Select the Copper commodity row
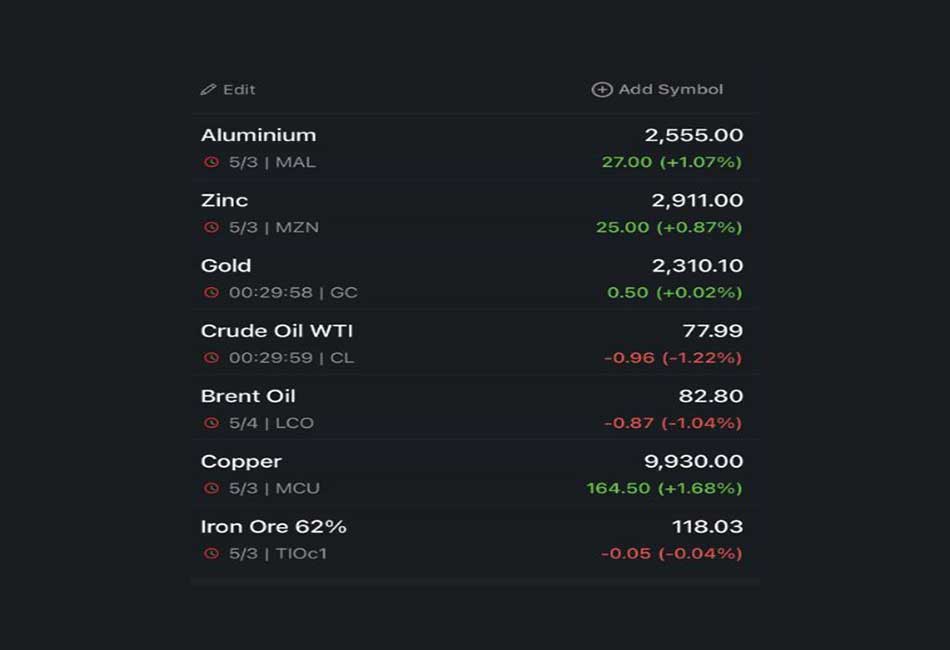Screen dimensions: 950x650 tap(475, 474)
